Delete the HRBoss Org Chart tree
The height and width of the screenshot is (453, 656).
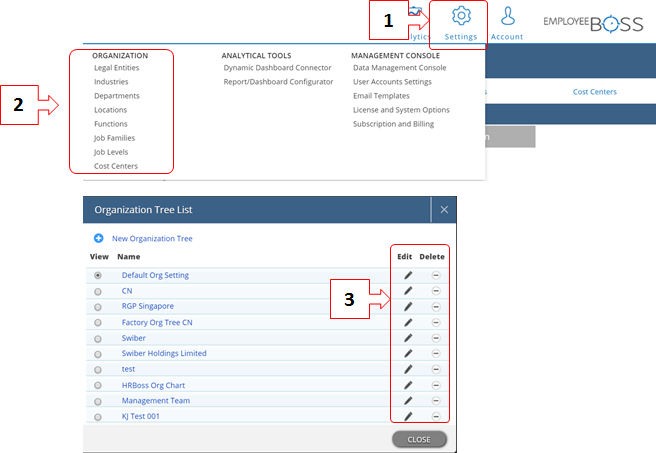436,385
